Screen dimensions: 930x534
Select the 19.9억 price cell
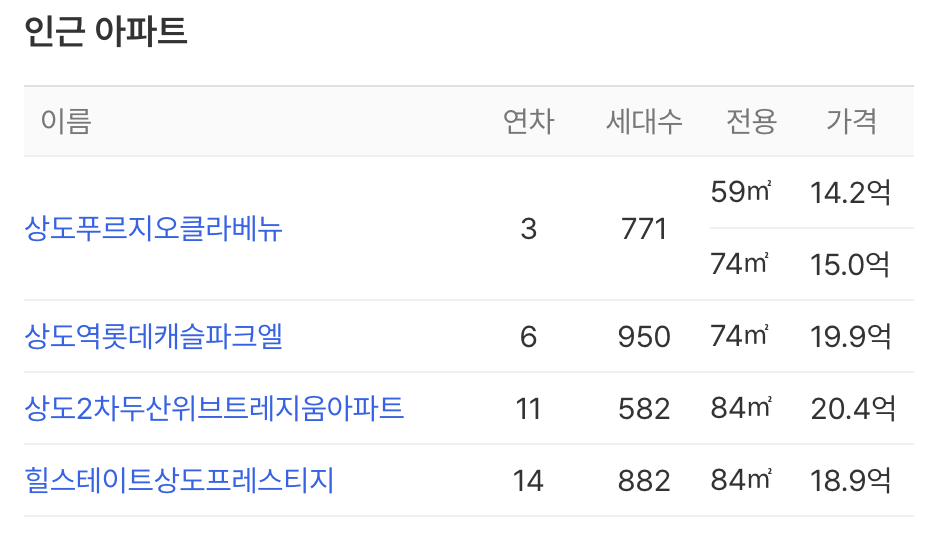point(850,336)
